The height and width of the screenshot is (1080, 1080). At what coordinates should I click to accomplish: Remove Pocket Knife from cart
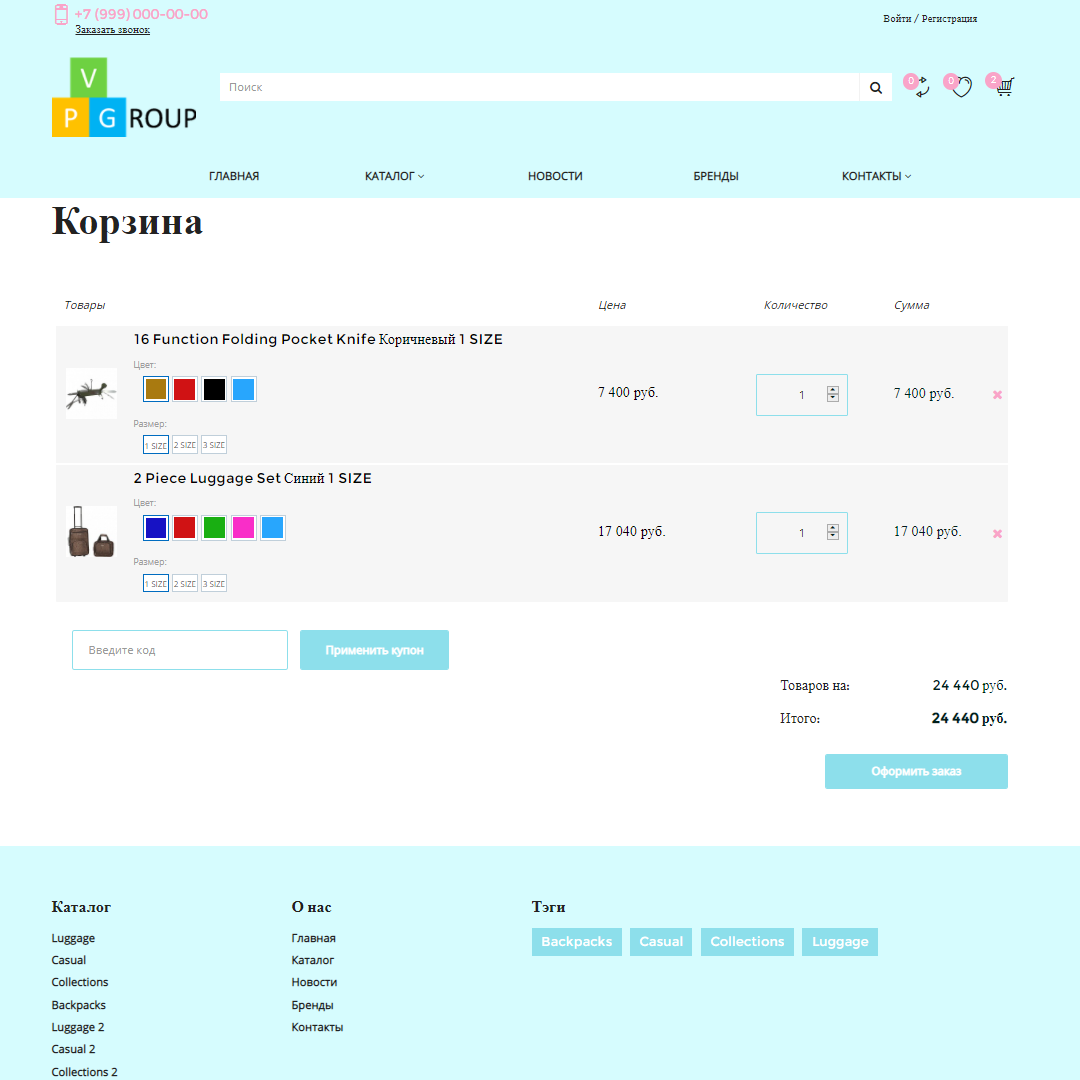(997, 395)
